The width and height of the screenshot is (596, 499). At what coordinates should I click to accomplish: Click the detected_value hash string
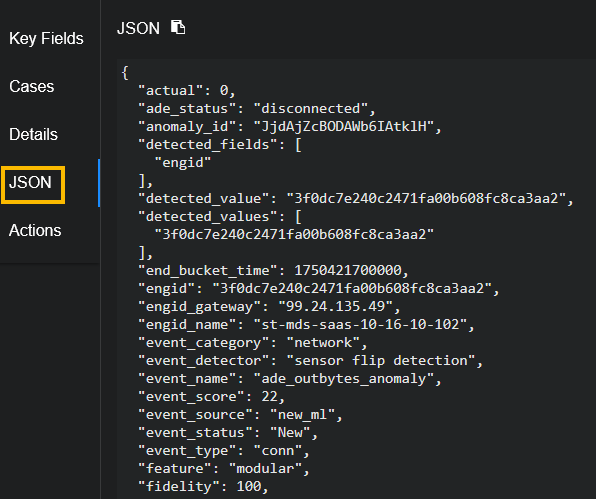[426, 198]
